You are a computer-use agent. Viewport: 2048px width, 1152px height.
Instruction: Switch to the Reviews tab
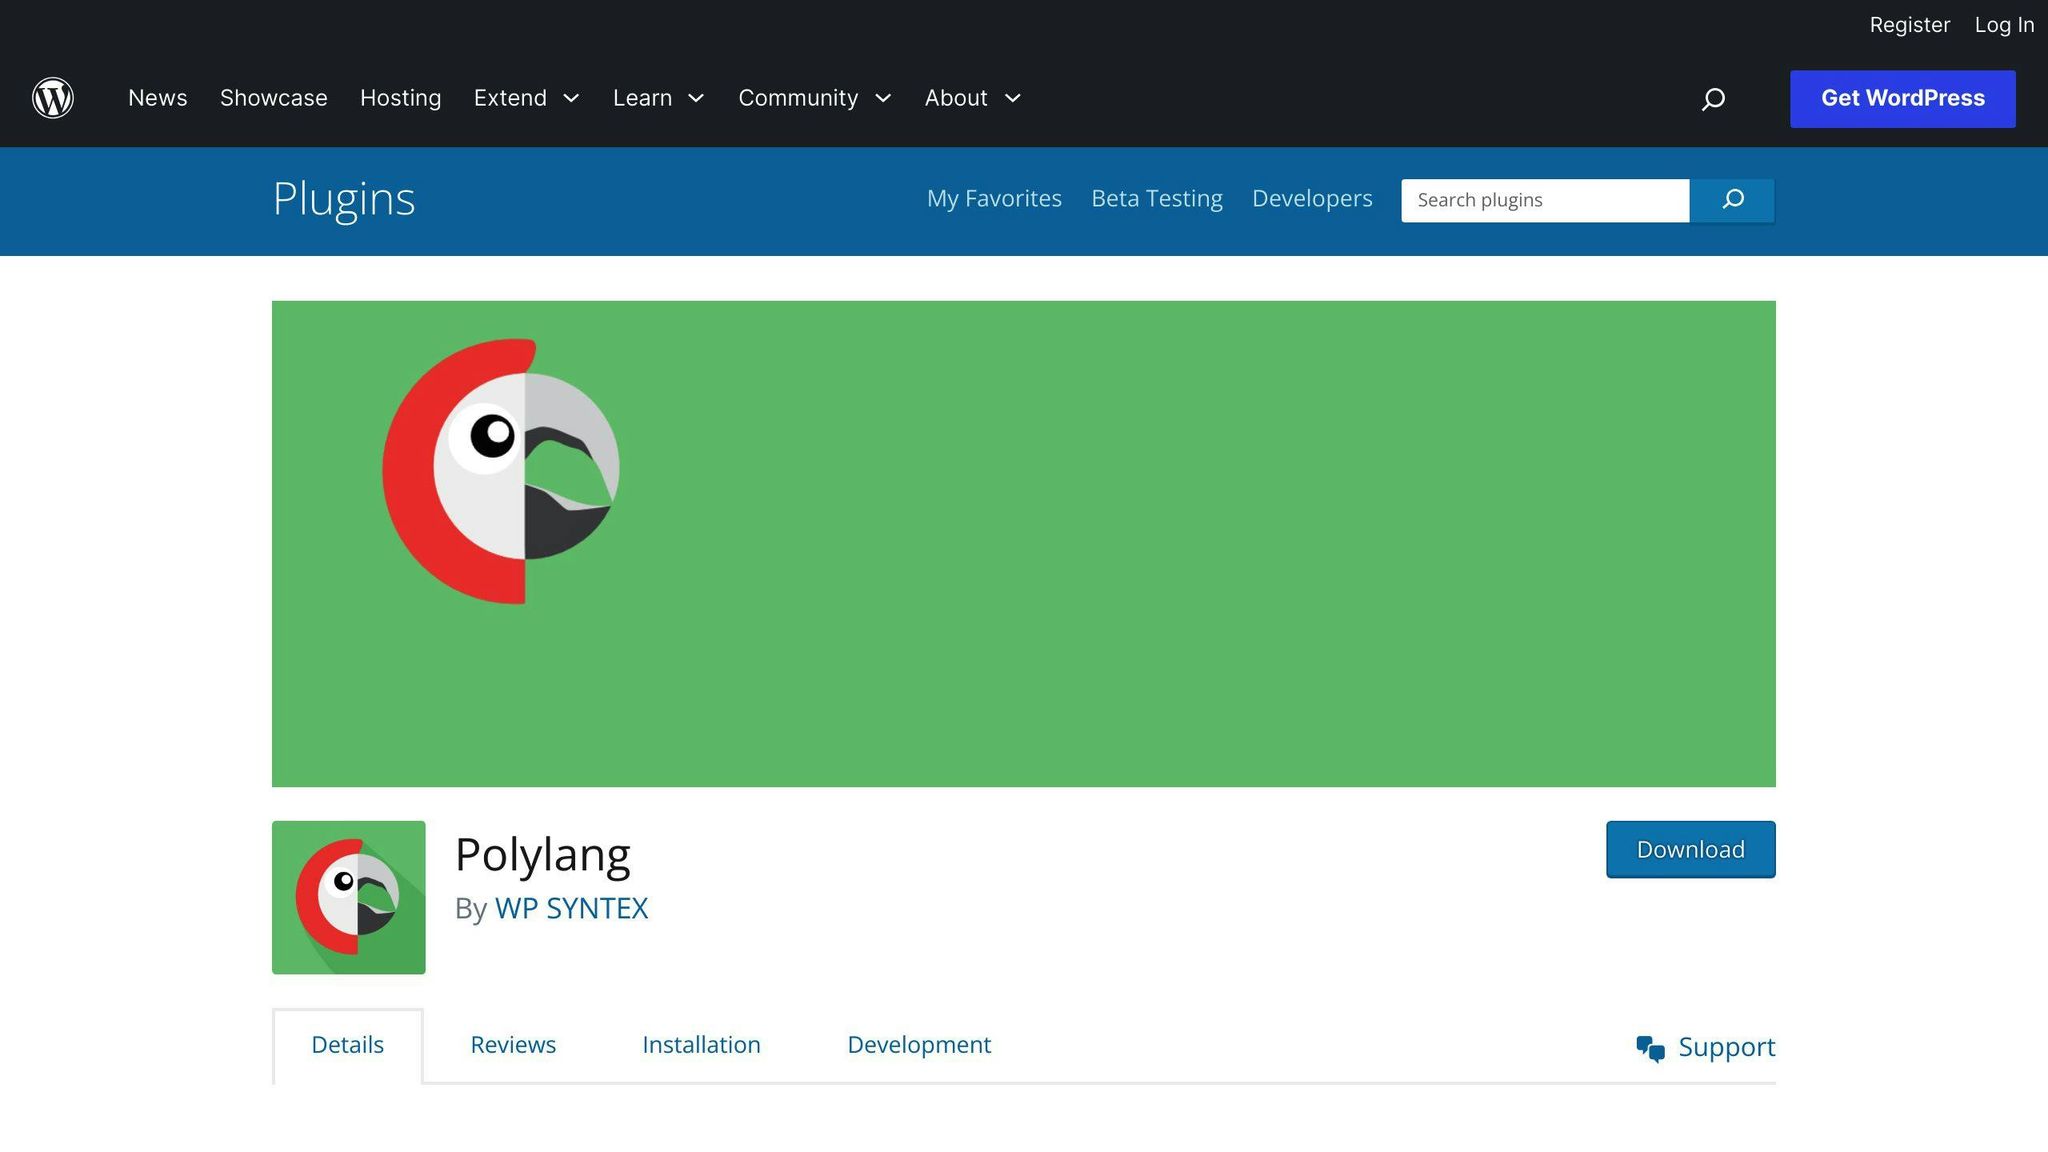coord(513,1045)
